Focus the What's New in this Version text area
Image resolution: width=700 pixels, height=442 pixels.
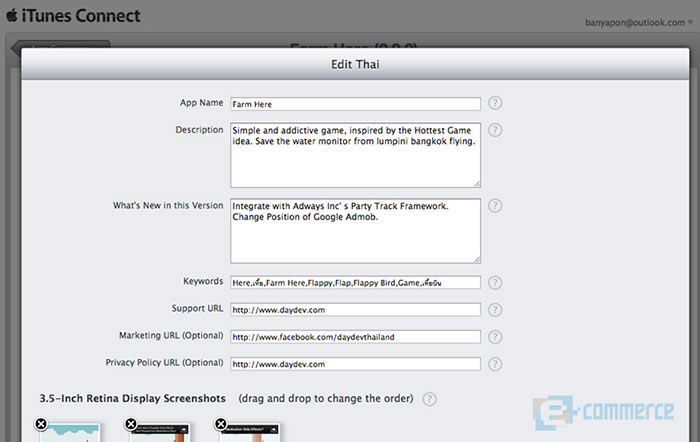pos(355,231)
